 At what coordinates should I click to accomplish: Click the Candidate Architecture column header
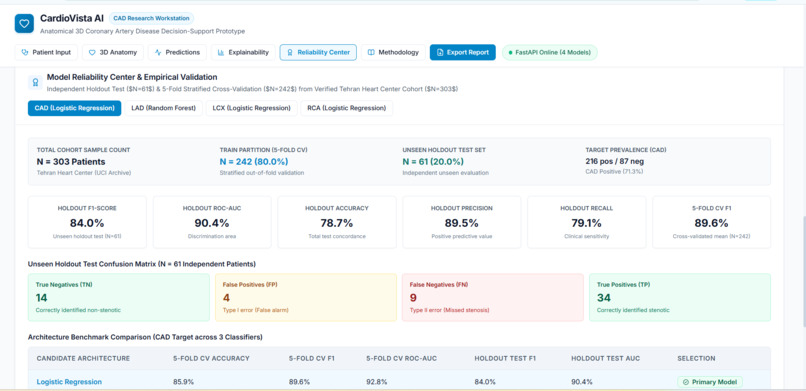pos(83,358)
